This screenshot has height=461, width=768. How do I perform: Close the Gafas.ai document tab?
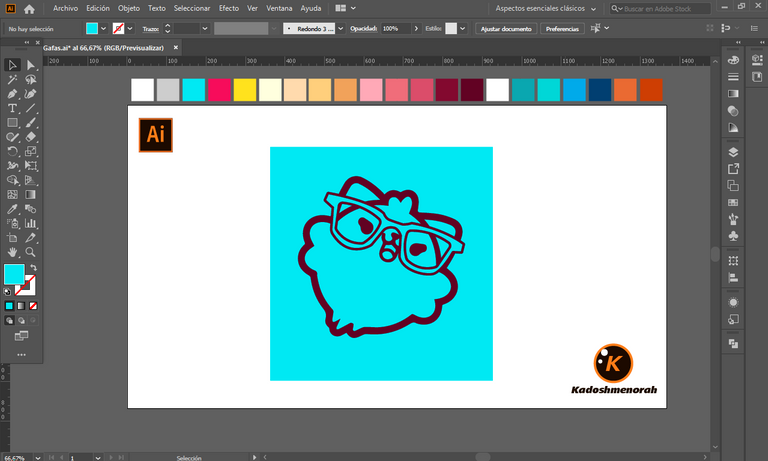[176, 48]
